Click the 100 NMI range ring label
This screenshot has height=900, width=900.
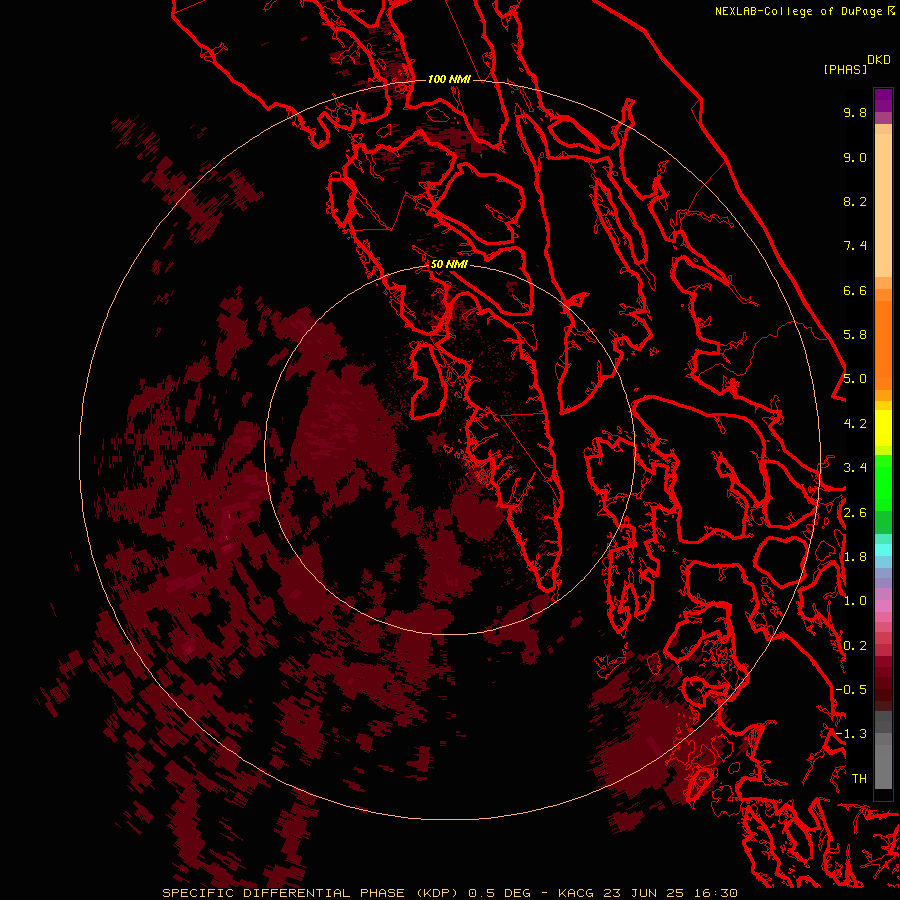(449, 79)
